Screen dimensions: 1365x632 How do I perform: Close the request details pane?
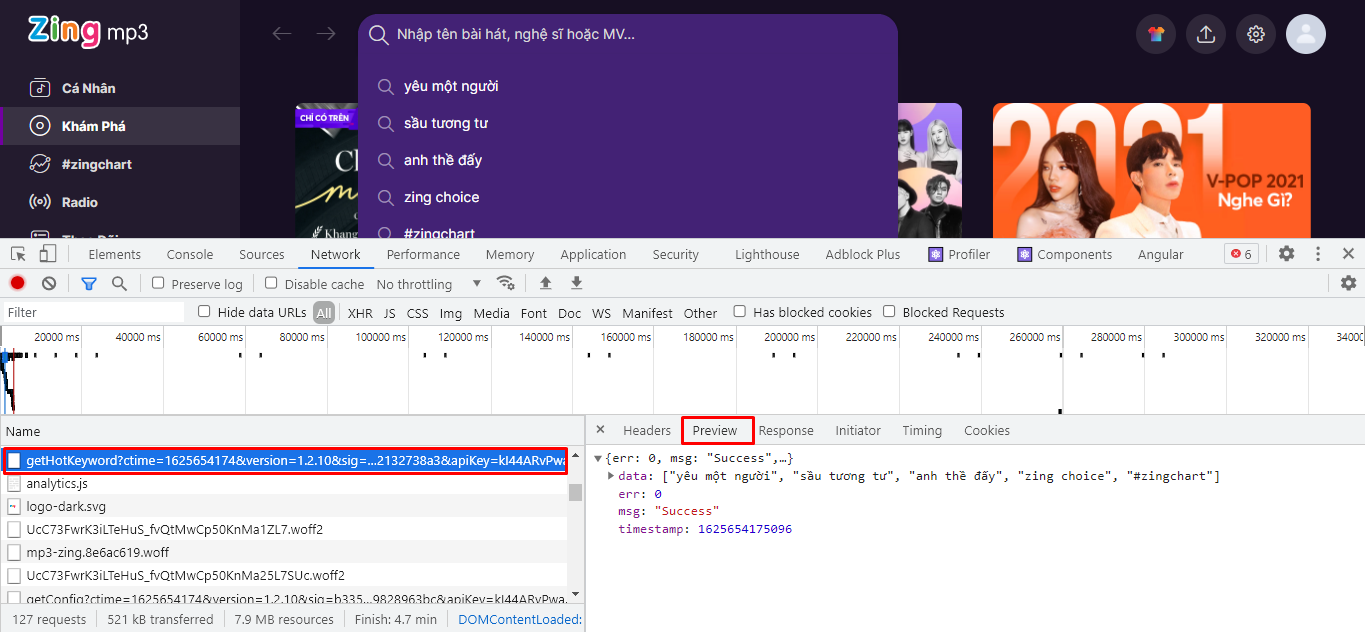coord(600,430)
